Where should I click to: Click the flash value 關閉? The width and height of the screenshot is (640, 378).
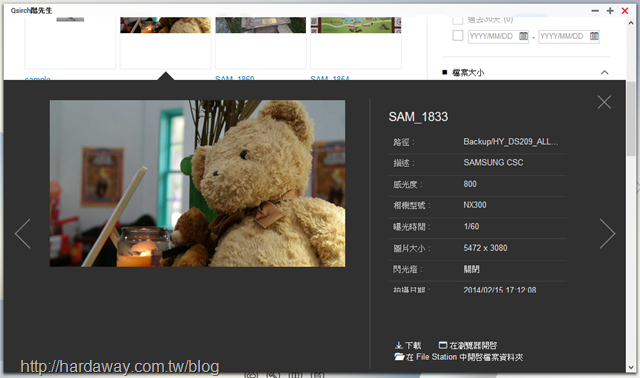click(x=471, y=269)
